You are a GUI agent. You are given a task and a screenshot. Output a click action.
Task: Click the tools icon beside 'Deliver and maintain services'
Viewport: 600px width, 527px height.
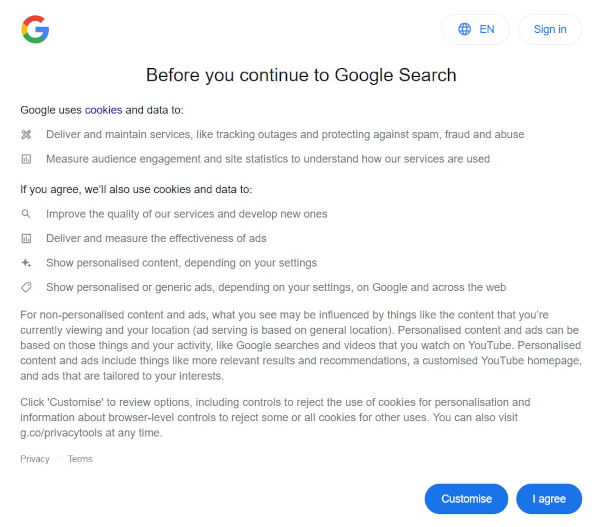coord(26,135)
